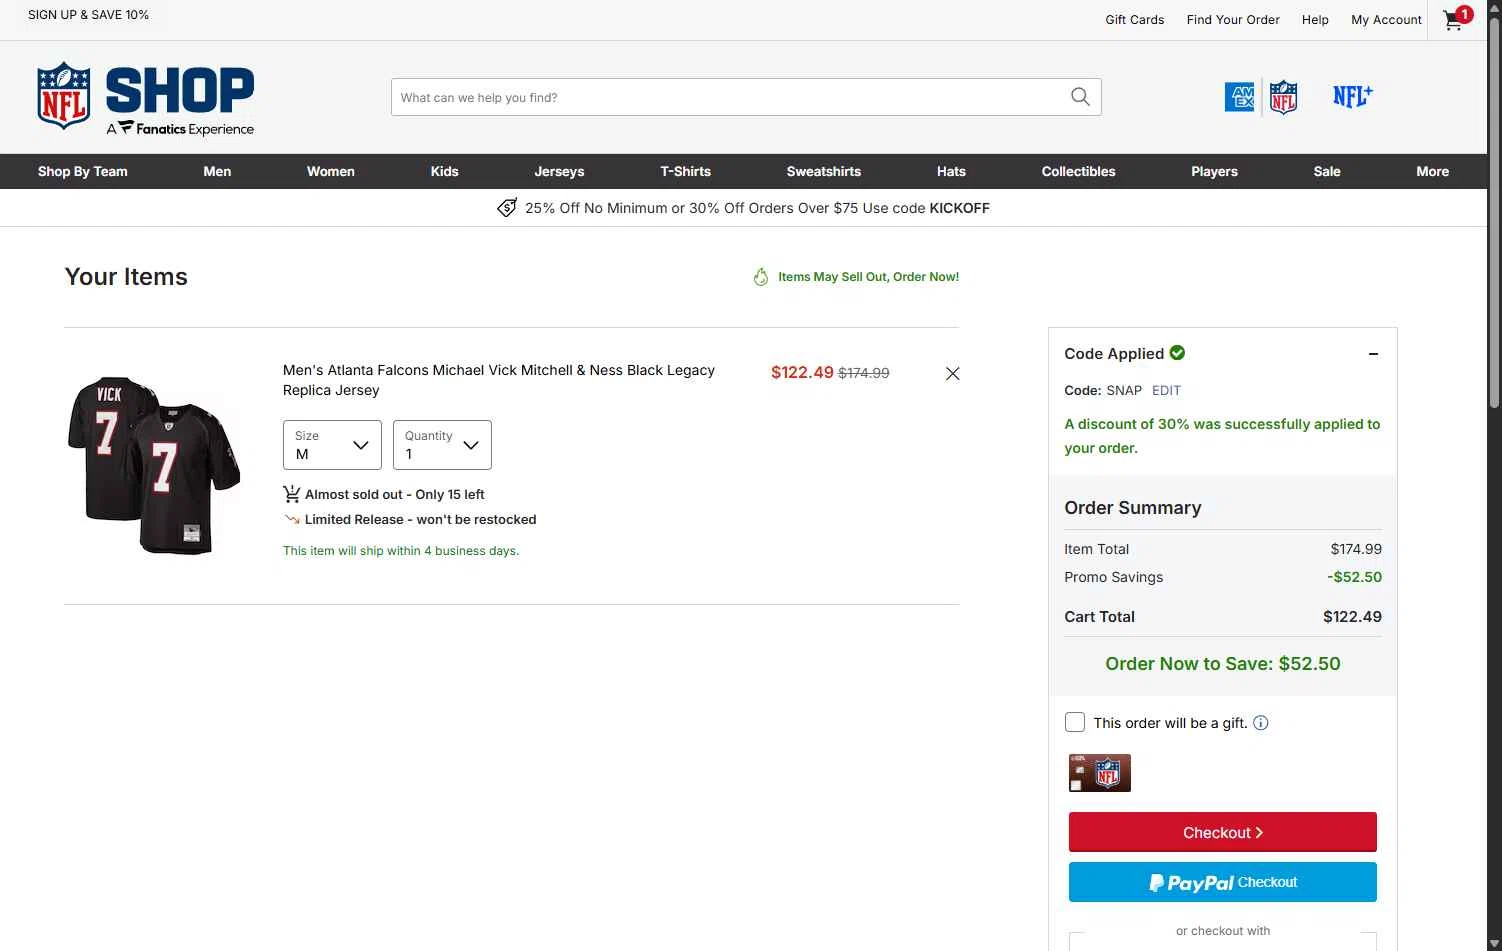Click the NFL Shop logo
1502x951 pixels.
[146, 99]
